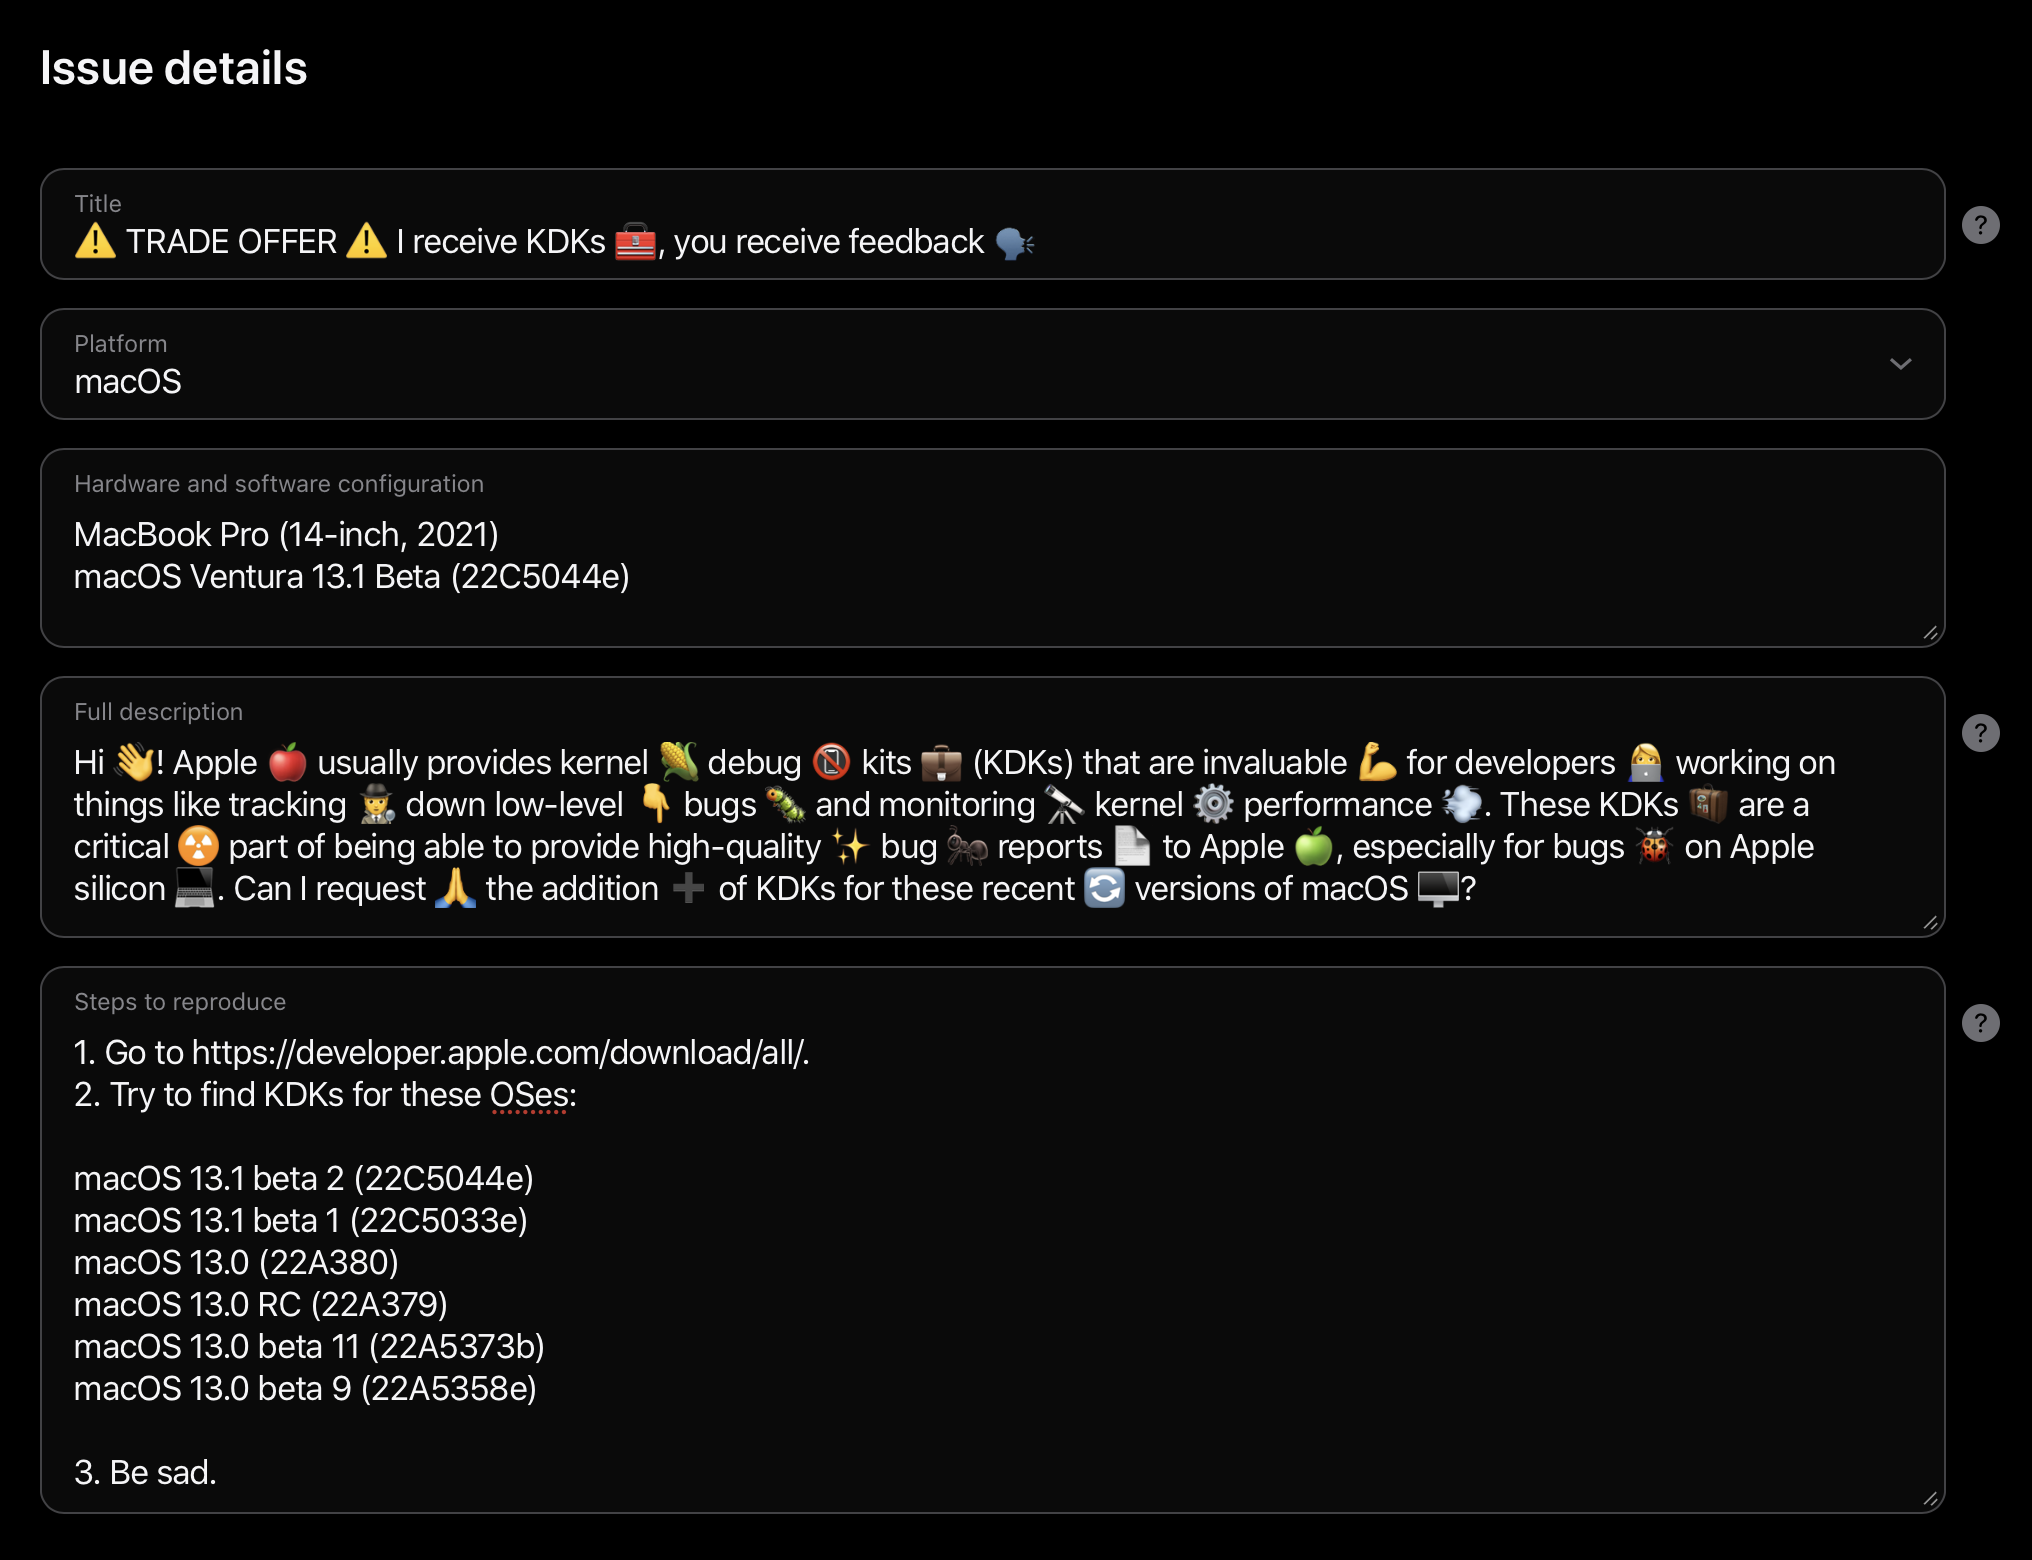Open help for the Title field
Screen dimensions: 2032x1560
1980,225
